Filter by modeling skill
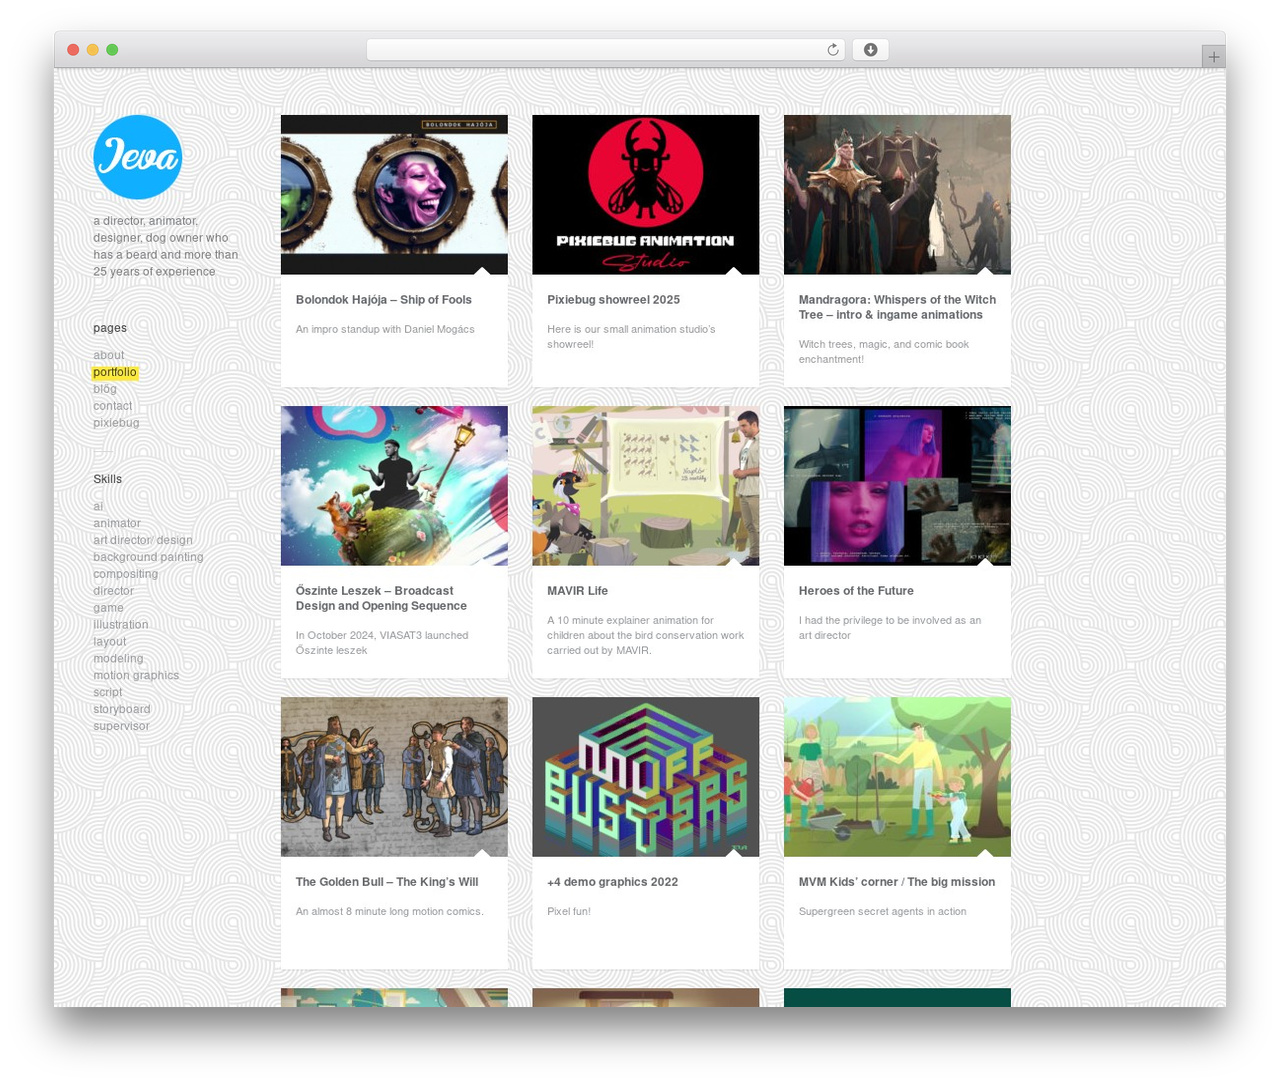The image size is (1280, 1084). click(x=118, y=659)
